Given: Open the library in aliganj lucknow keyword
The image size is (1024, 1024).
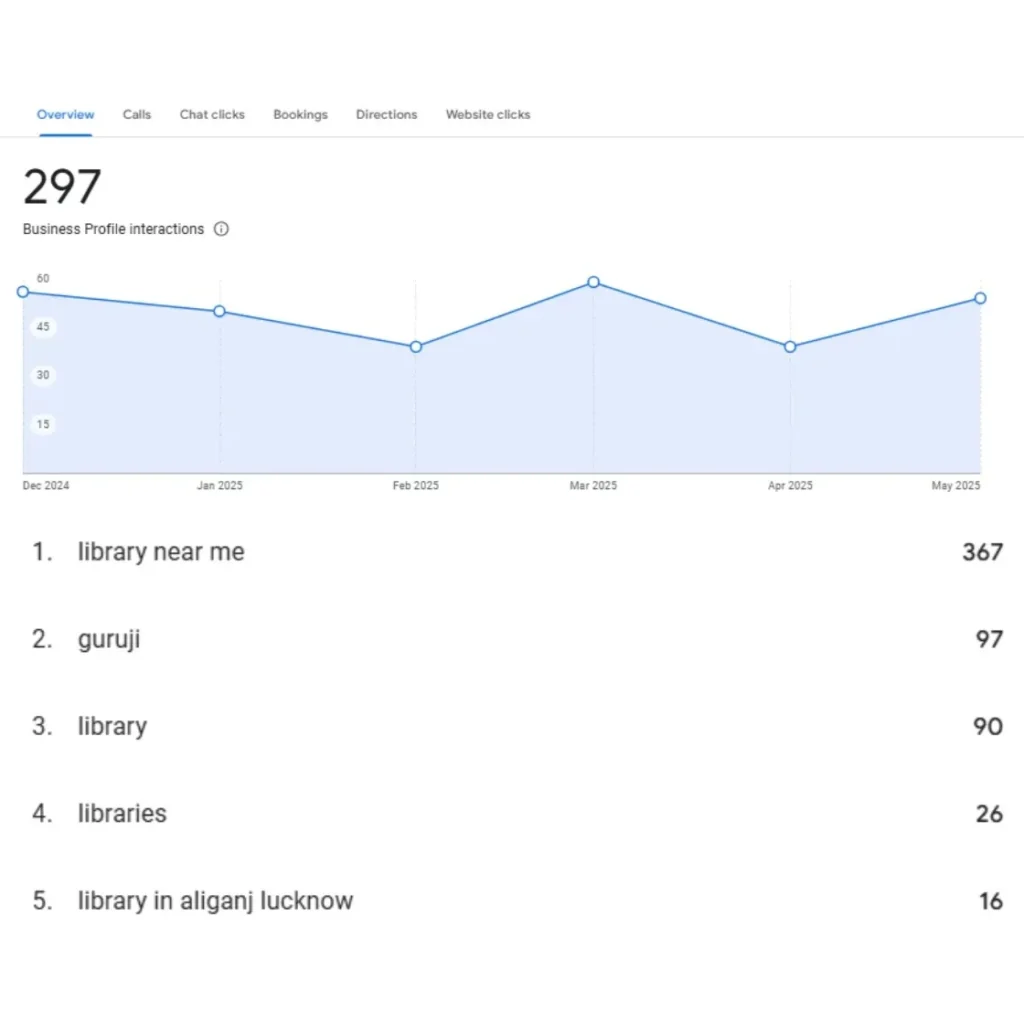Looking at the screenshot, I should (214, 901).
